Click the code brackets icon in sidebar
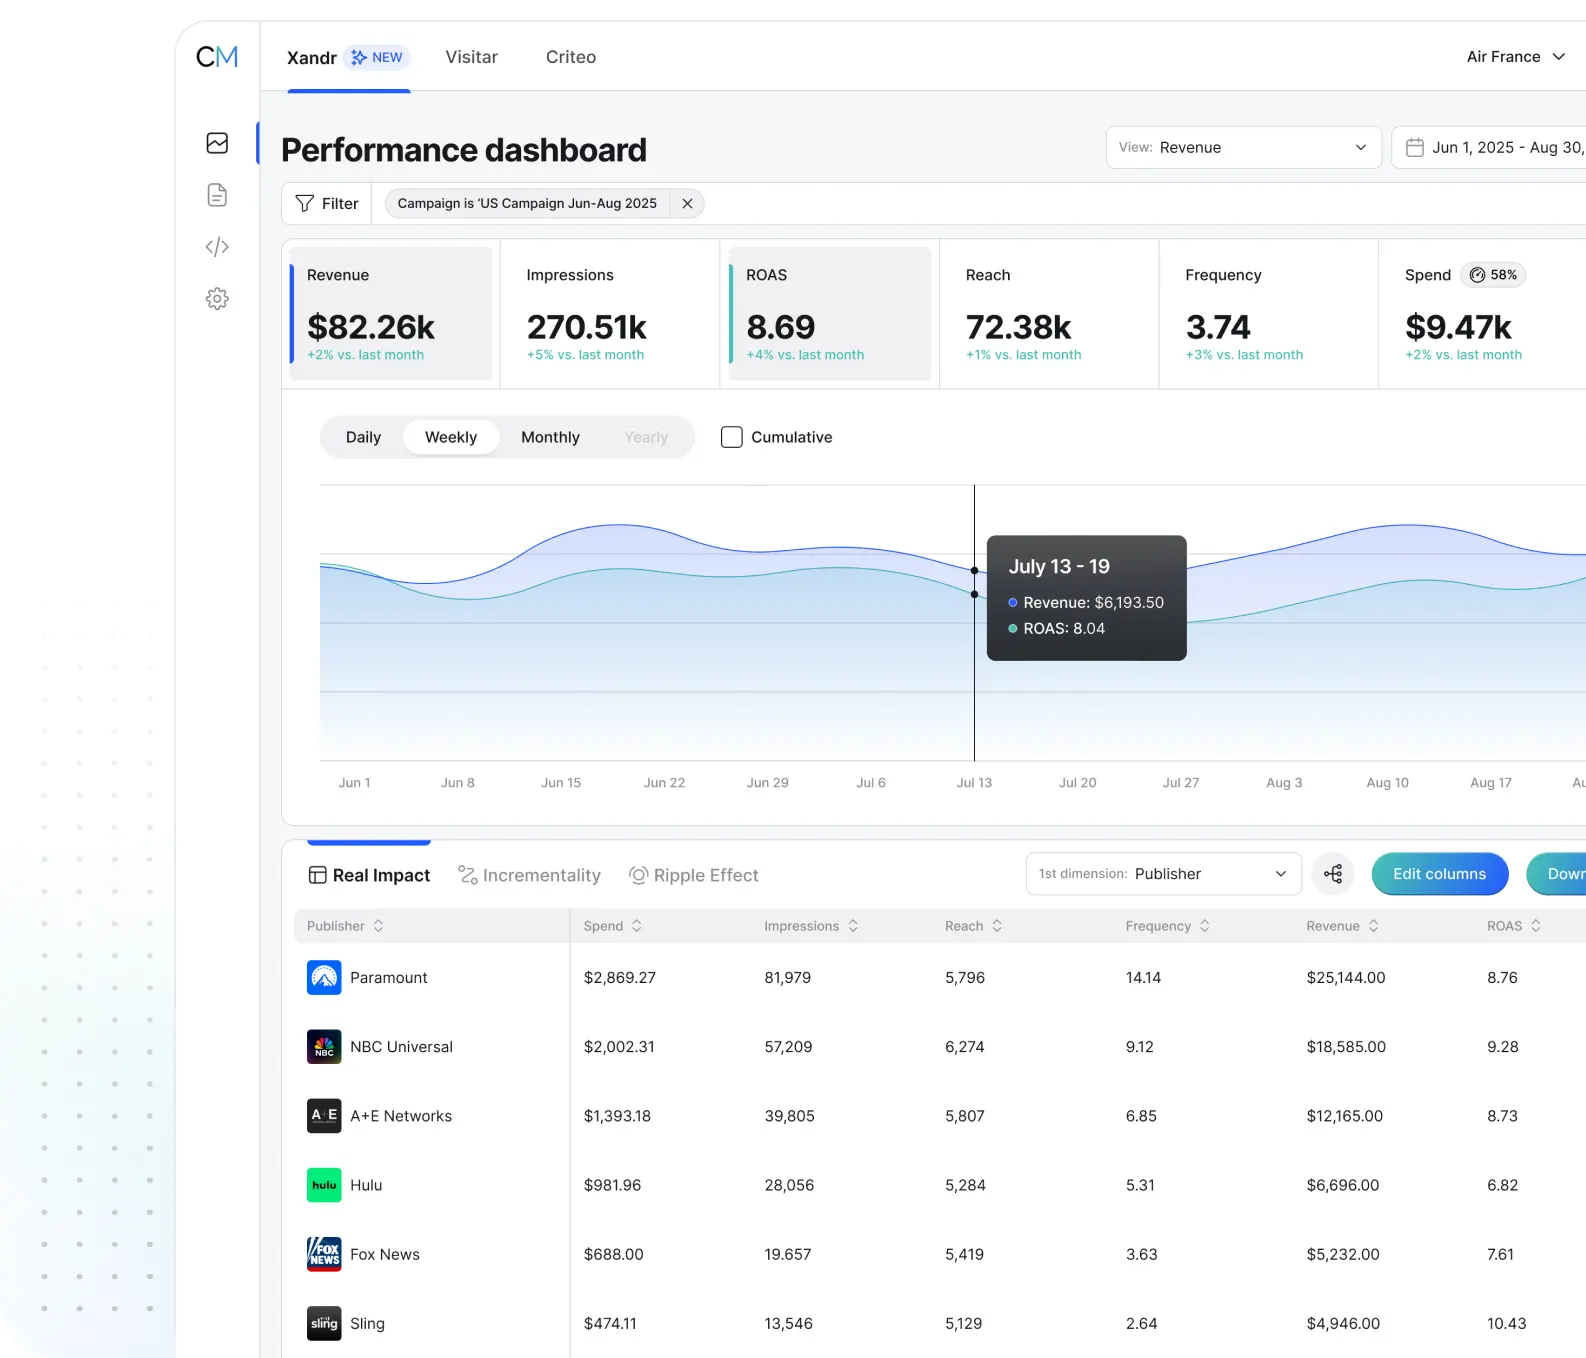1586x1358 pixels. click(217, 247)
